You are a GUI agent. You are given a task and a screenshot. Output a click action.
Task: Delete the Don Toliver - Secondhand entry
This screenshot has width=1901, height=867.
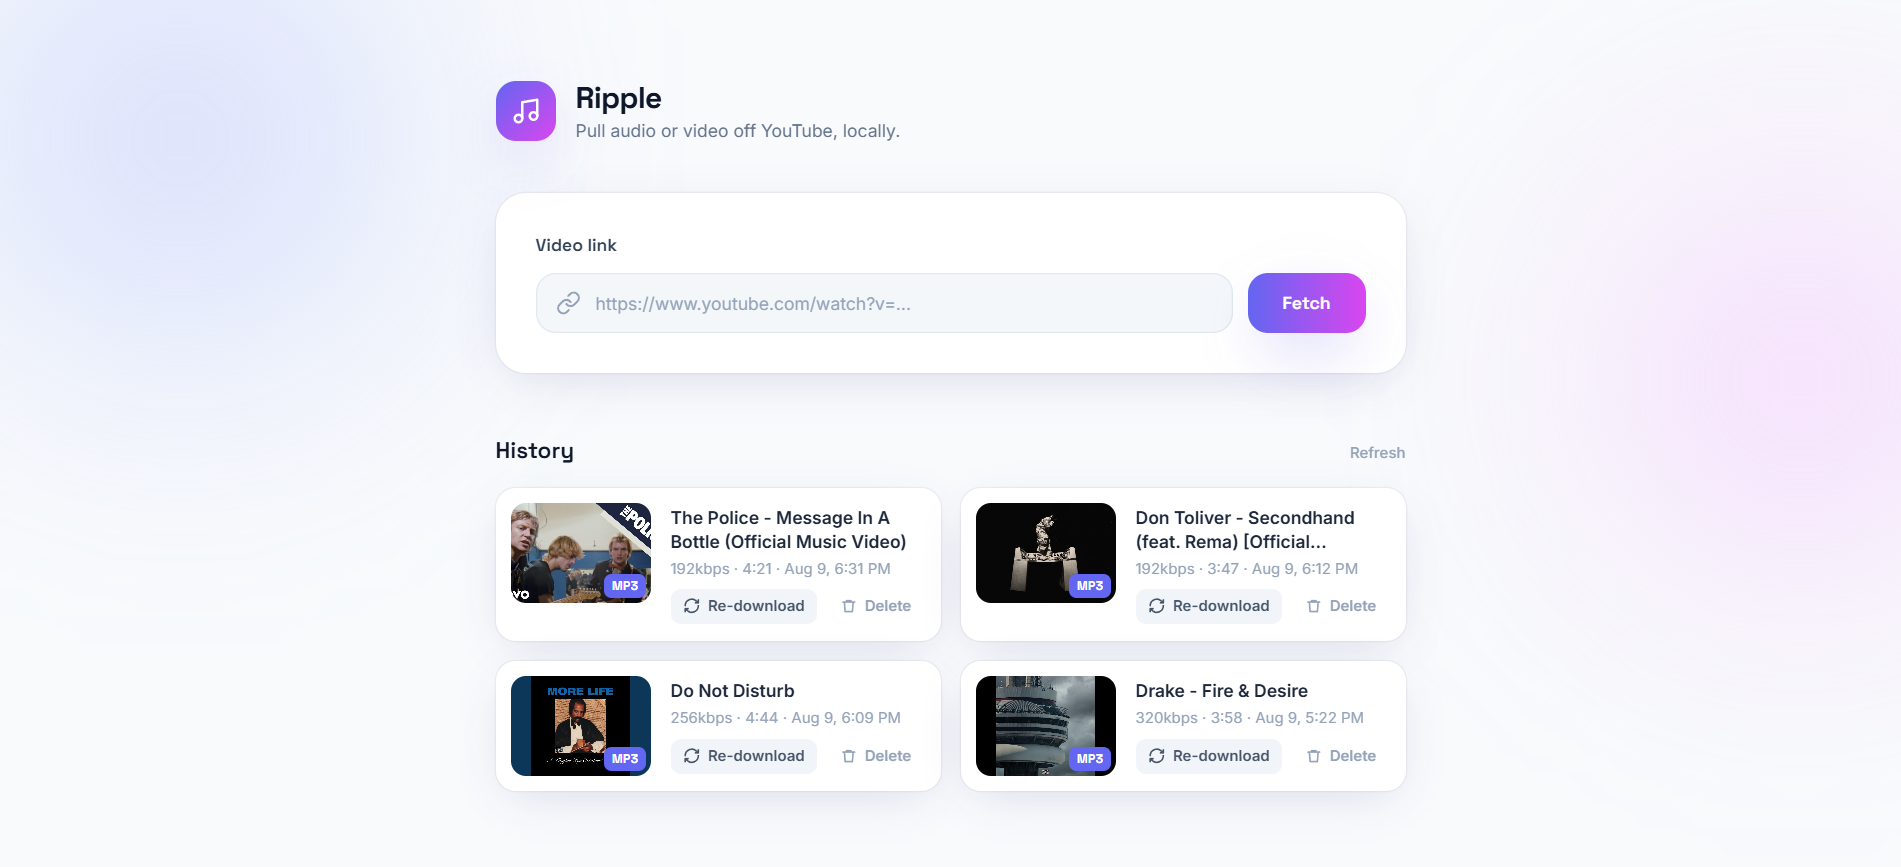pos(1341,606)
